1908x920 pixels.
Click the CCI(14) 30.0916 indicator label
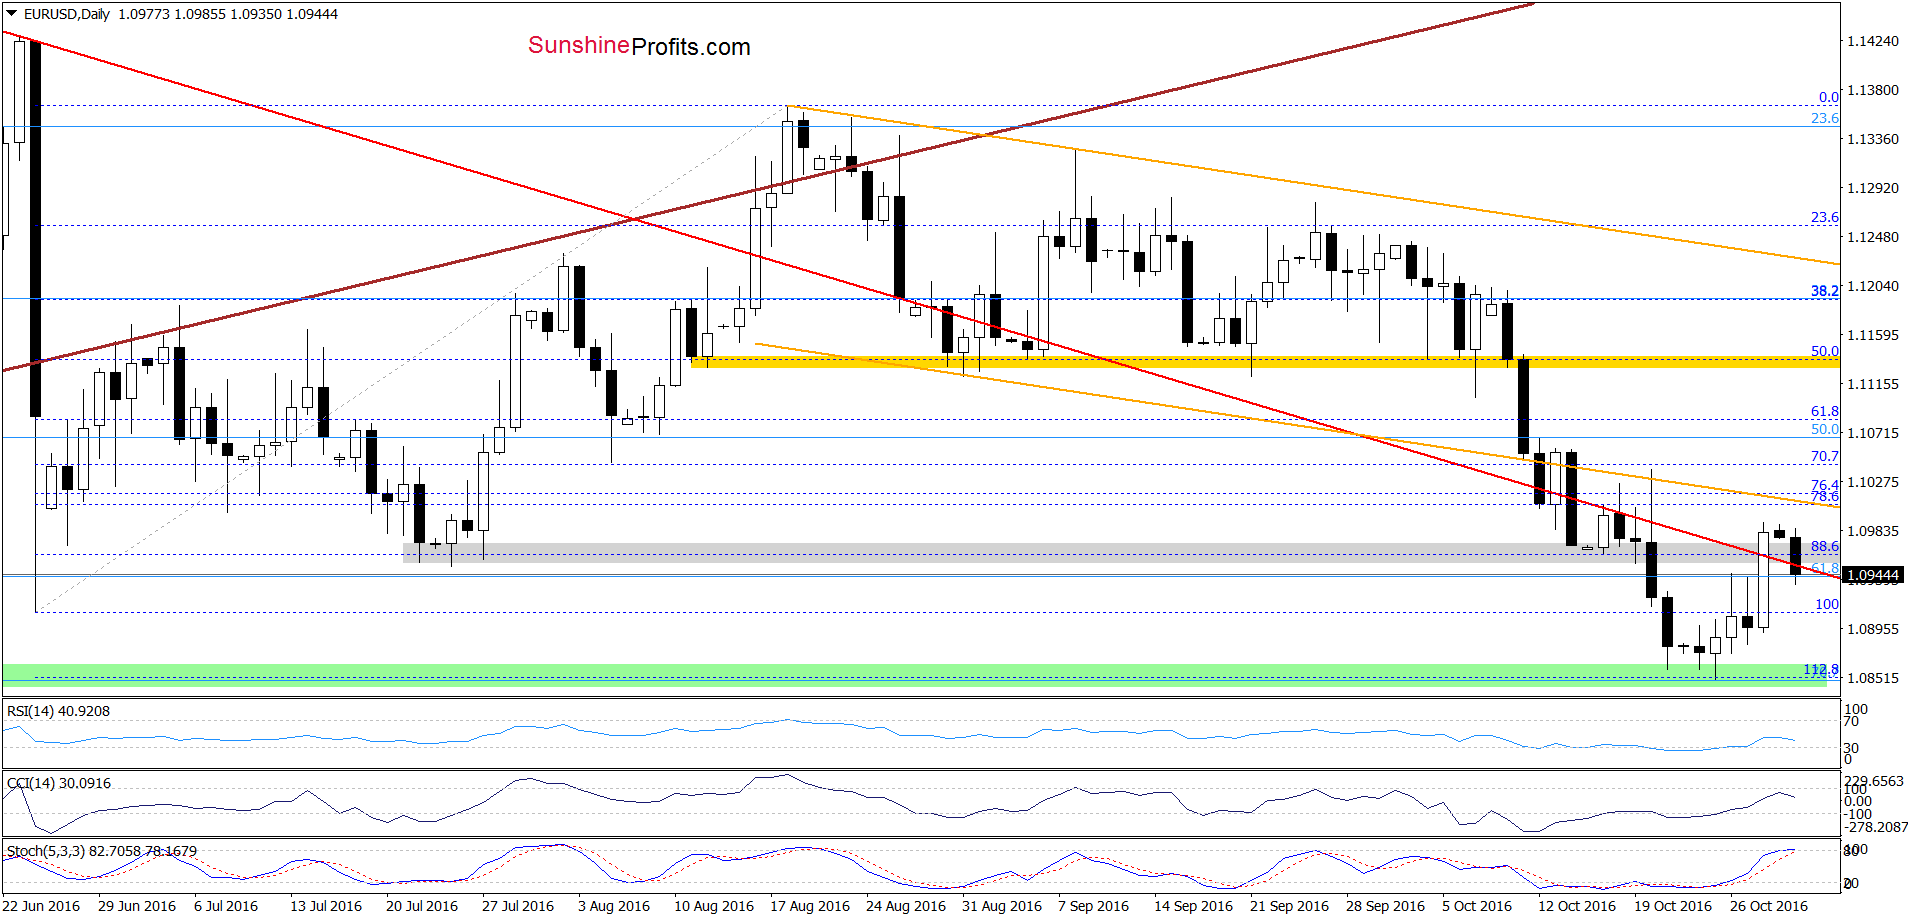[x=59, y=783]
